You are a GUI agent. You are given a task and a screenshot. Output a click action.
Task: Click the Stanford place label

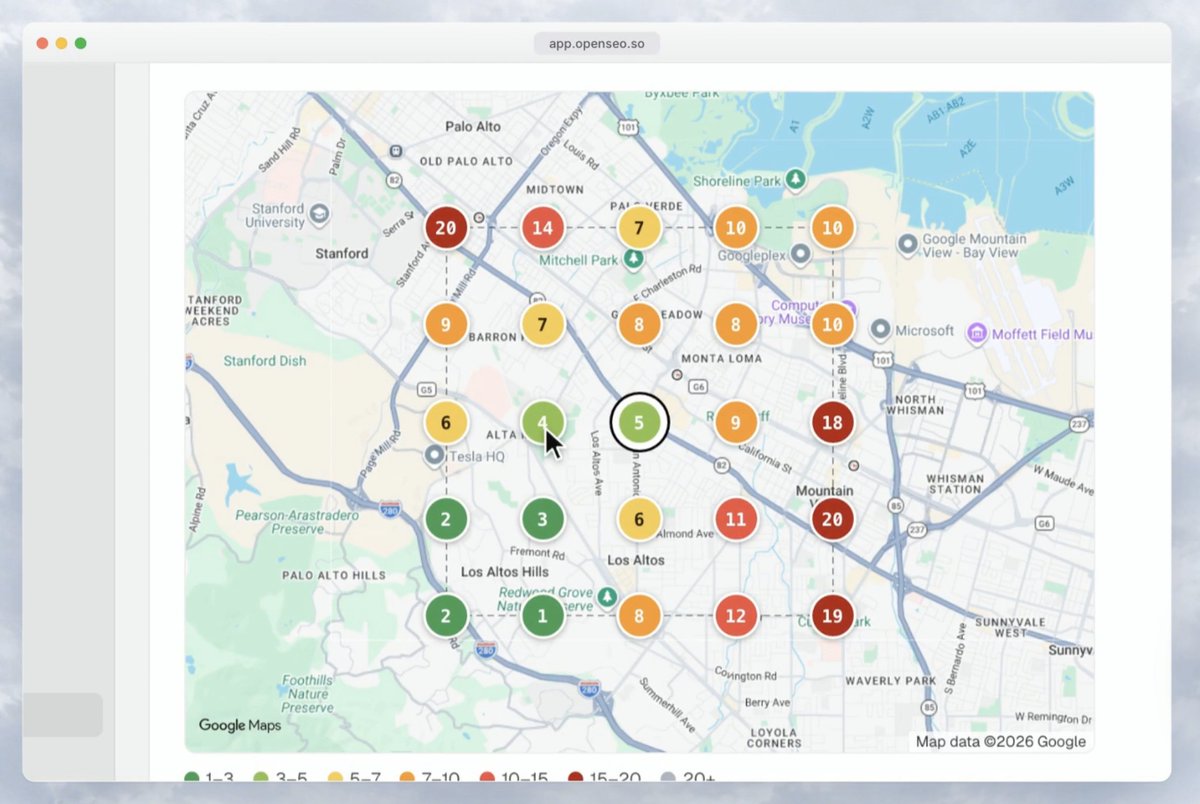coord(342,254)
